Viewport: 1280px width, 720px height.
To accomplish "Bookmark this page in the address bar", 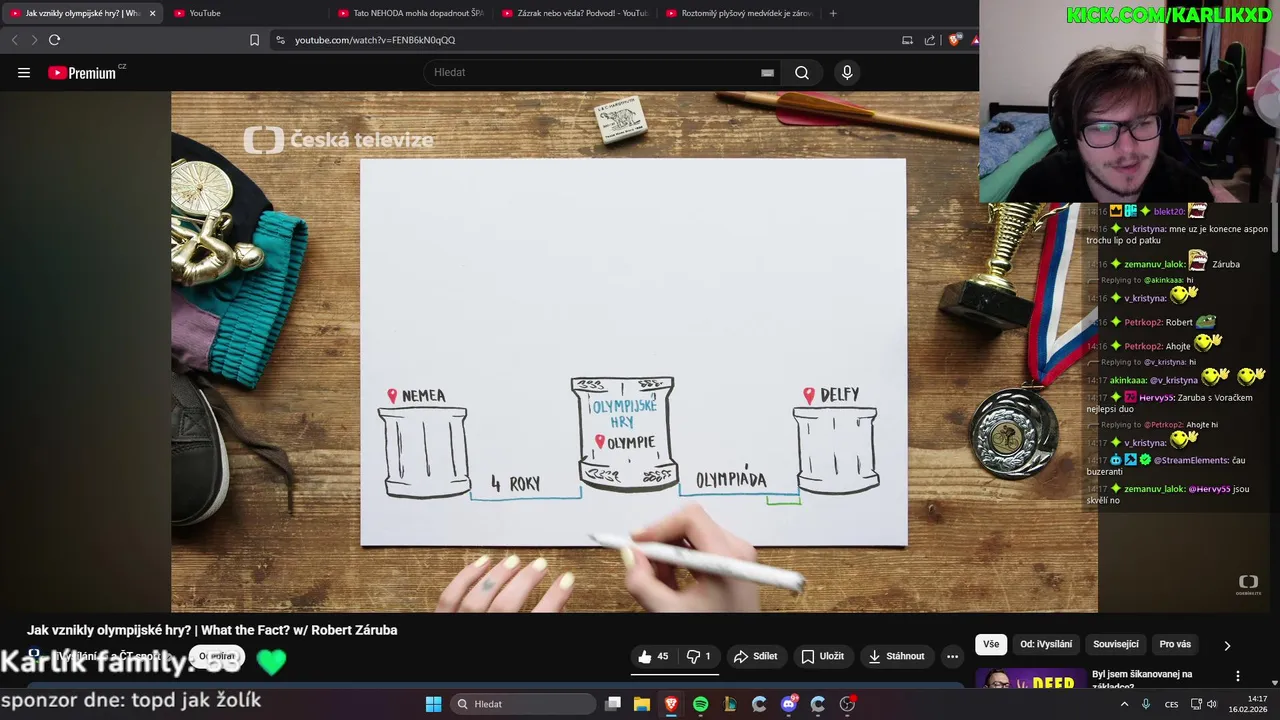I will (254, 40).
